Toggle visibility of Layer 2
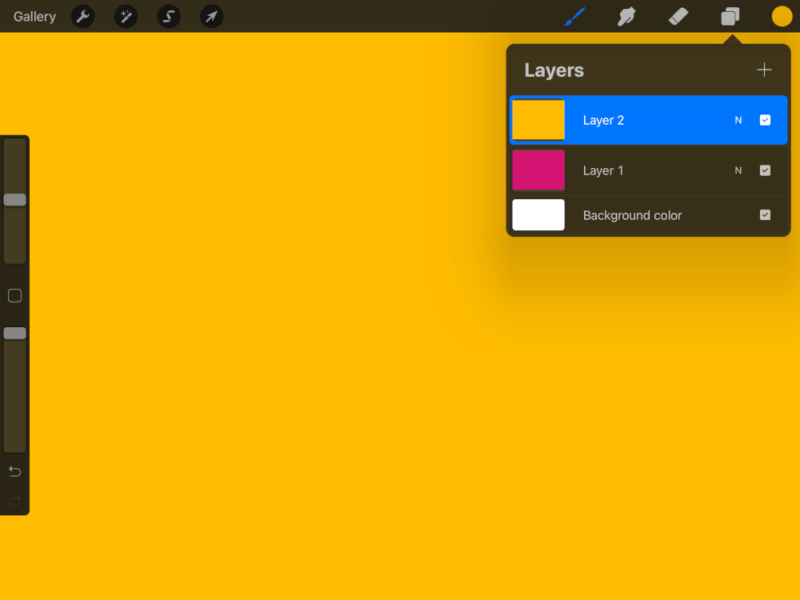Screen dimensions: 800x600 click(766, 119)
